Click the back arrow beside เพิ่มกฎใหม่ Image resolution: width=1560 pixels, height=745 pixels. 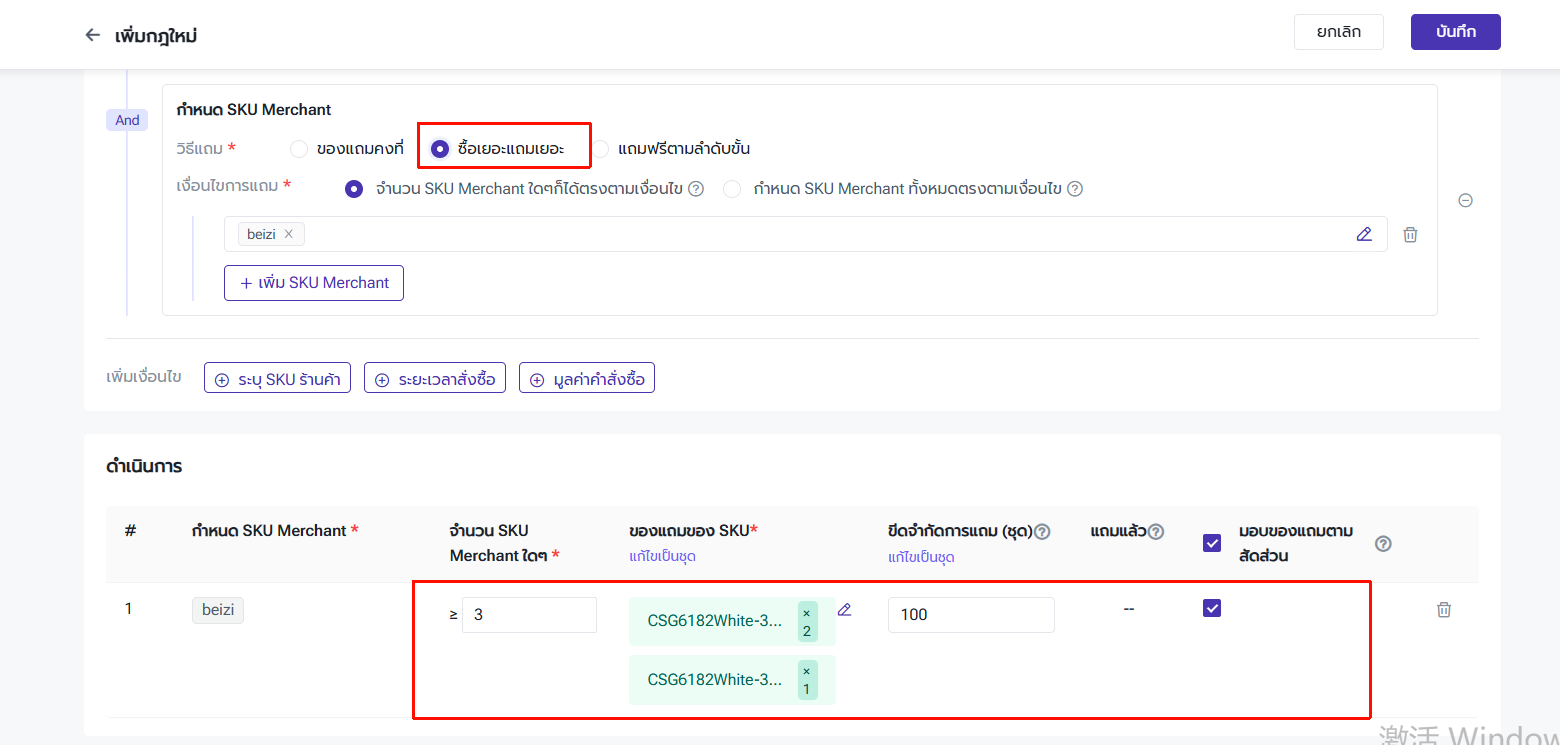[93, 35]
